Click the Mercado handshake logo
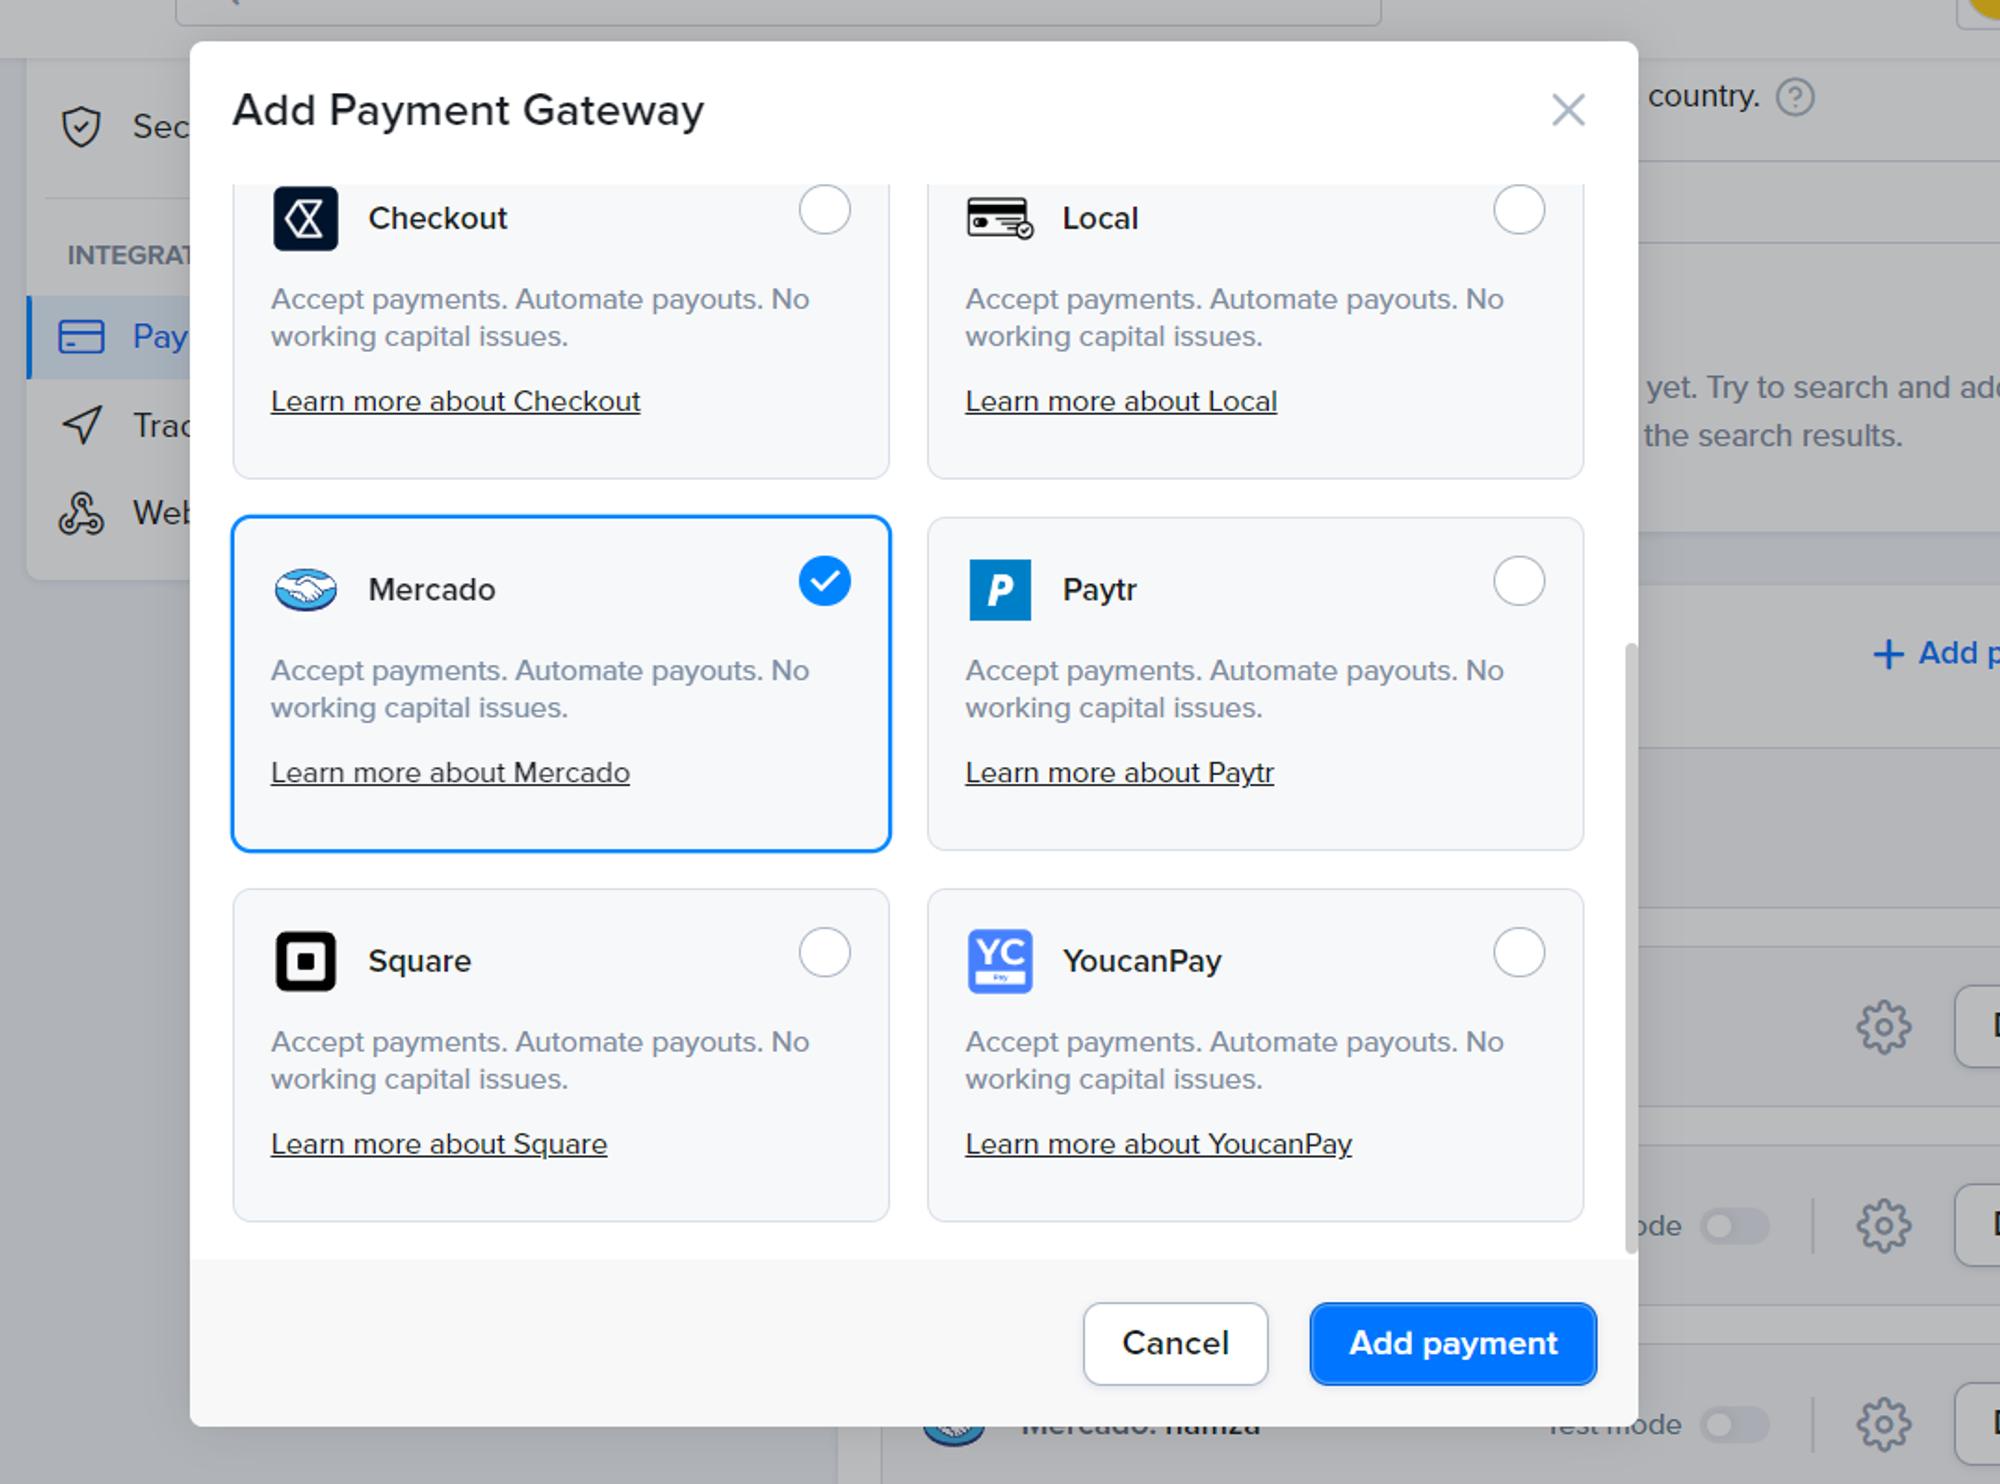 [x=305, y=590]
